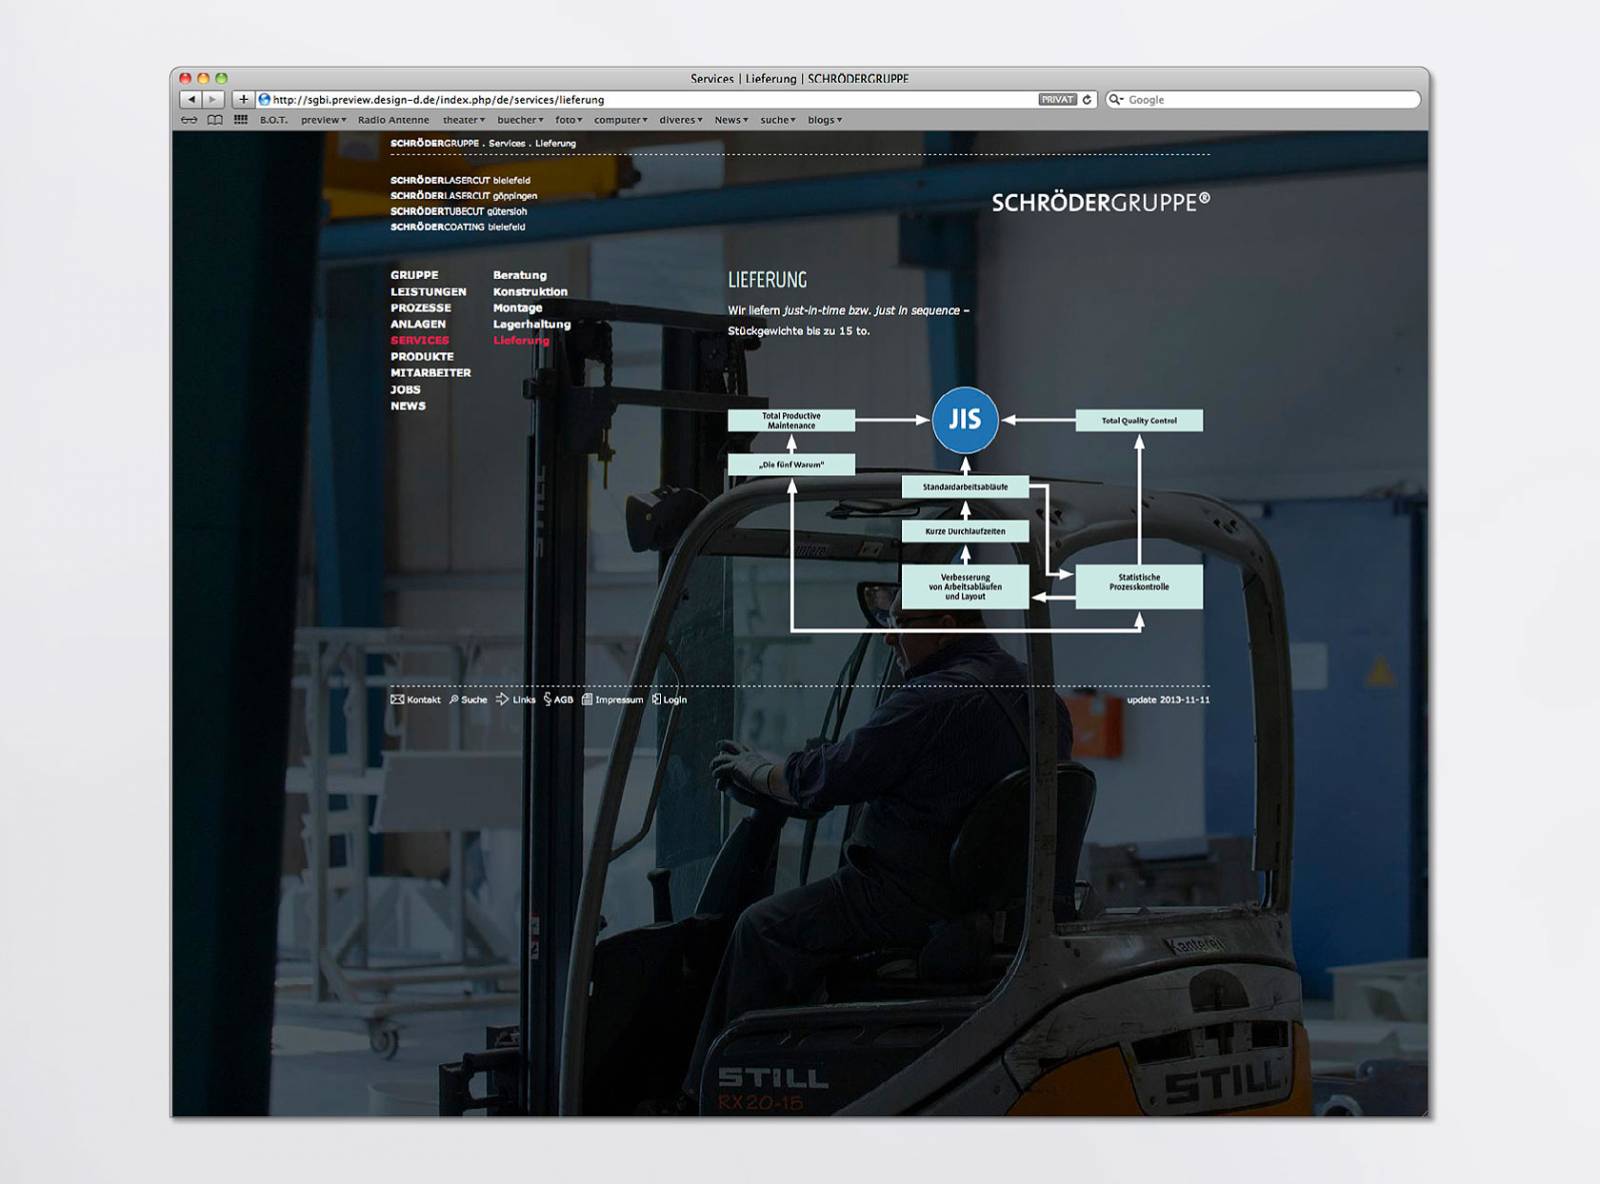Click the "Statistische Prozesskontrolle" diagram box
Screen dimensions: 1600x1184
coord(1139,587)
